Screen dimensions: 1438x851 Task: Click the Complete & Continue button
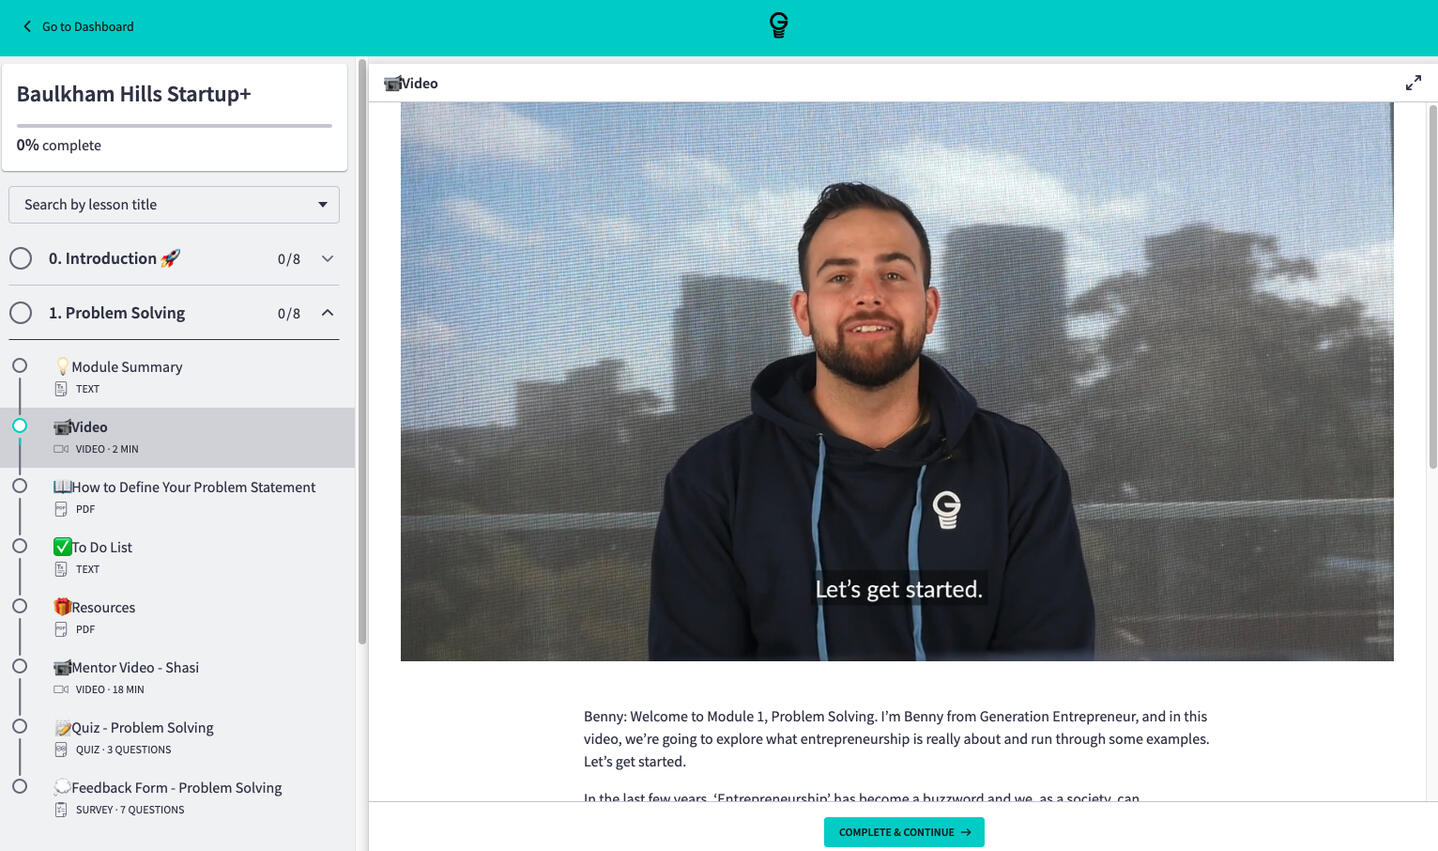pyautogui.click(x=903, y=832)
